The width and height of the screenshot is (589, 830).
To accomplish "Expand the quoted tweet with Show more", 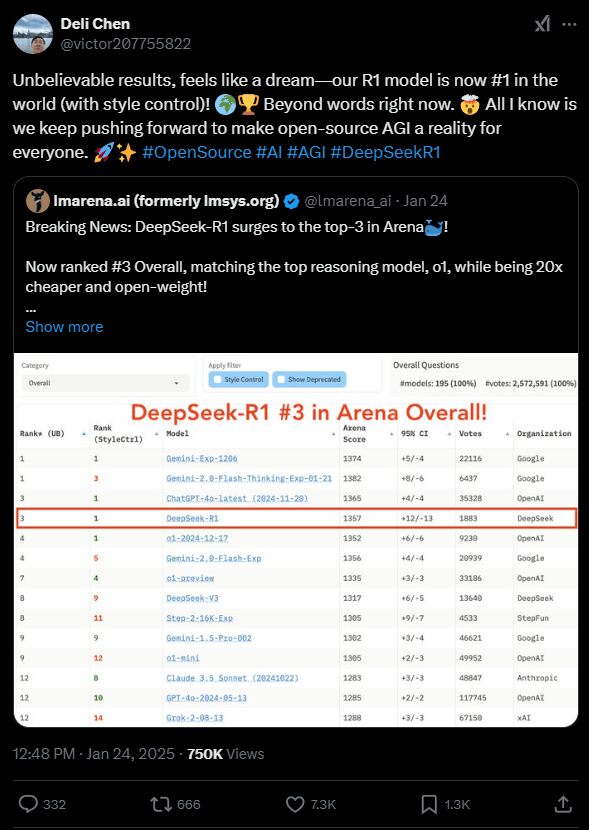I will pyautogui.click(x=64, y=326).
